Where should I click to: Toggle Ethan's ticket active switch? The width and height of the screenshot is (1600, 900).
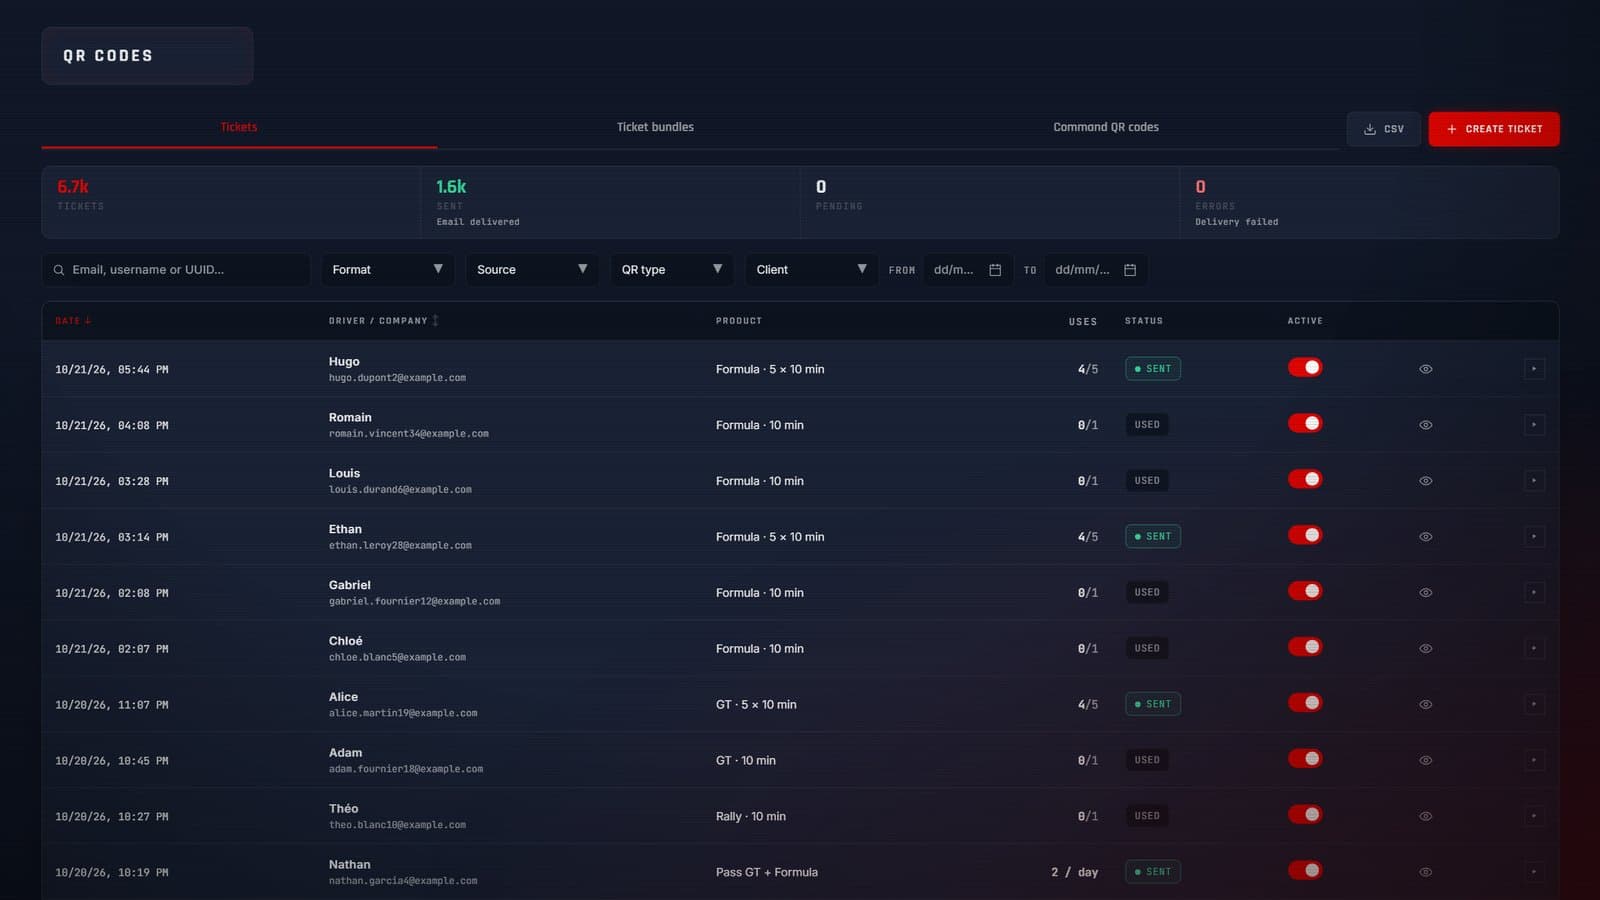click(x=1305, y=536)
